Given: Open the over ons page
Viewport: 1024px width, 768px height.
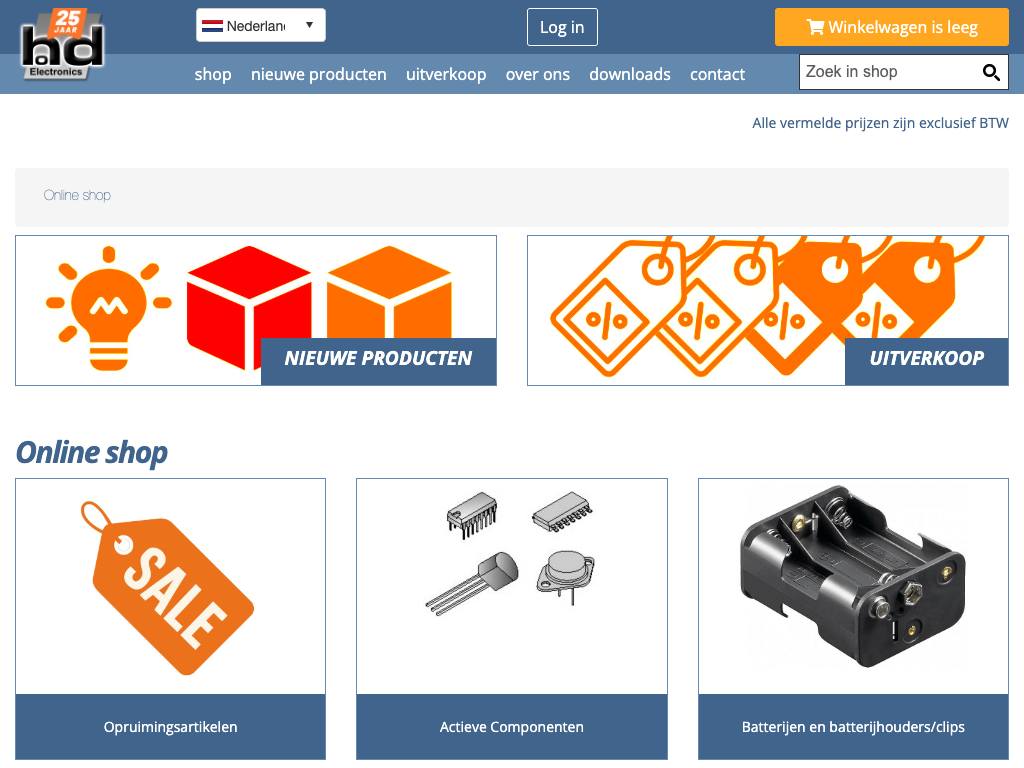Looking at the screenshot, I should [537, 74].
